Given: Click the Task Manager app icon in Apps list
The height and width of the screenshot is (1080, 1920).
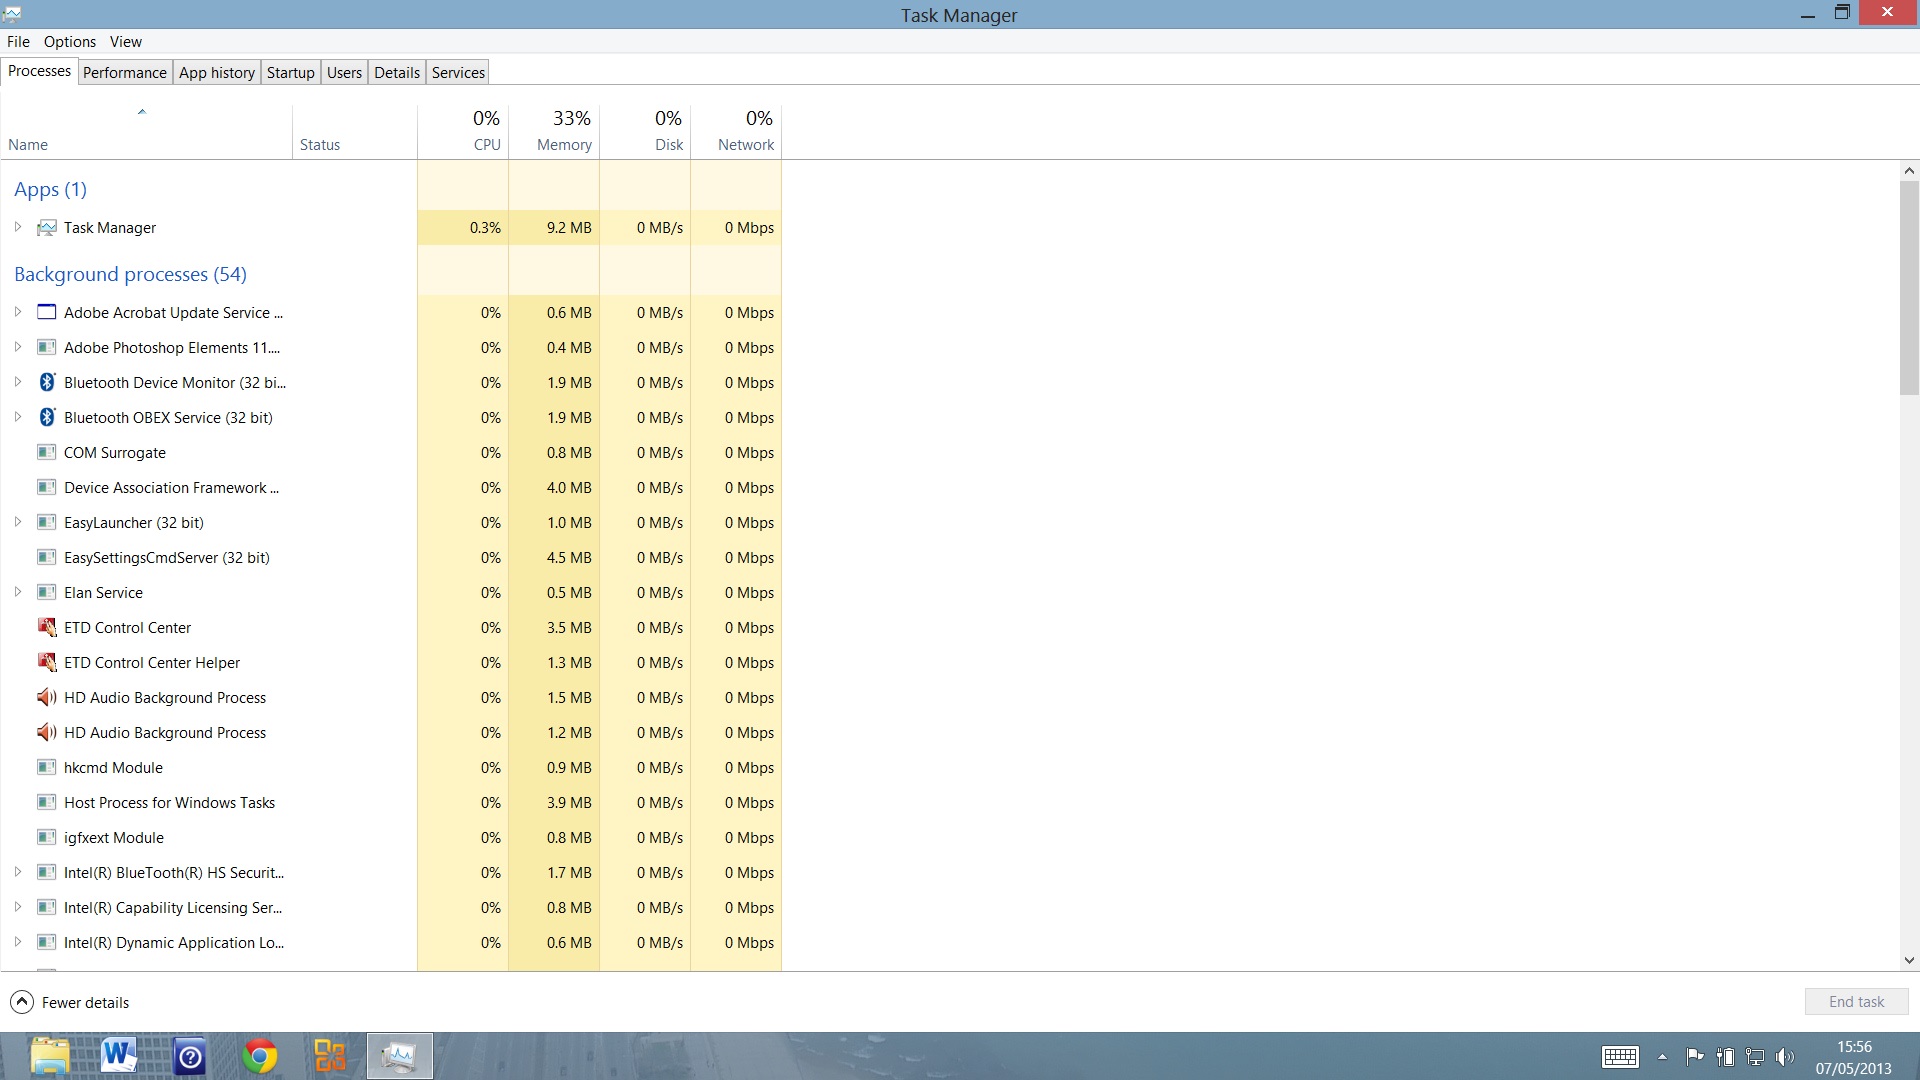Looking at the screenshot, I should [x=46, y=228].
